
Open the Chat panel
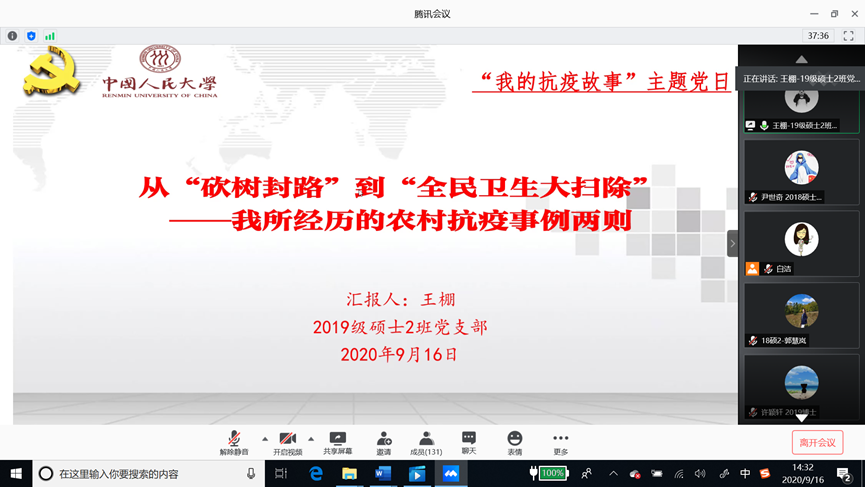[469, 443]
